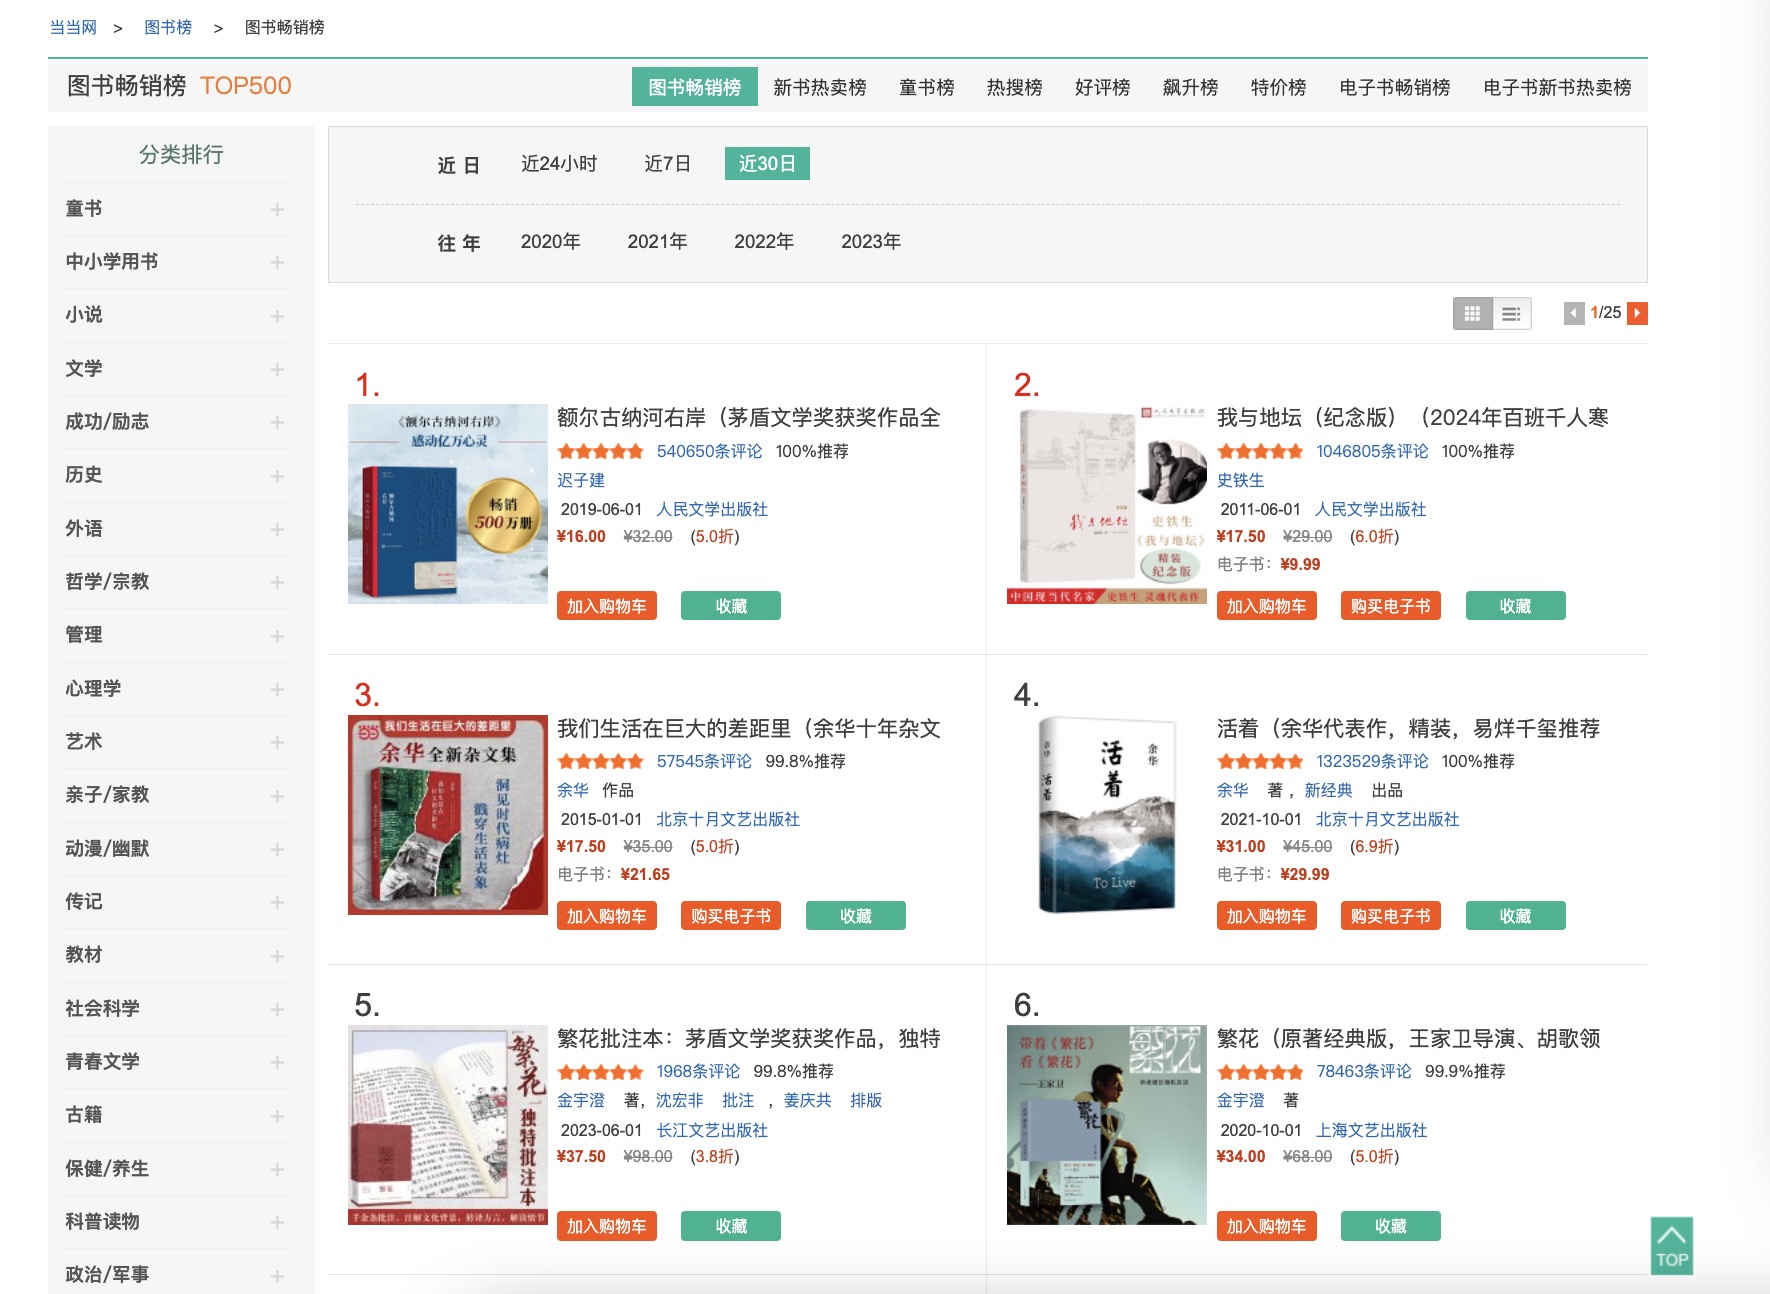1770x1294 pixels.
Task: Expand the 小说 category plus icon
Action: [x=277, y=316]
